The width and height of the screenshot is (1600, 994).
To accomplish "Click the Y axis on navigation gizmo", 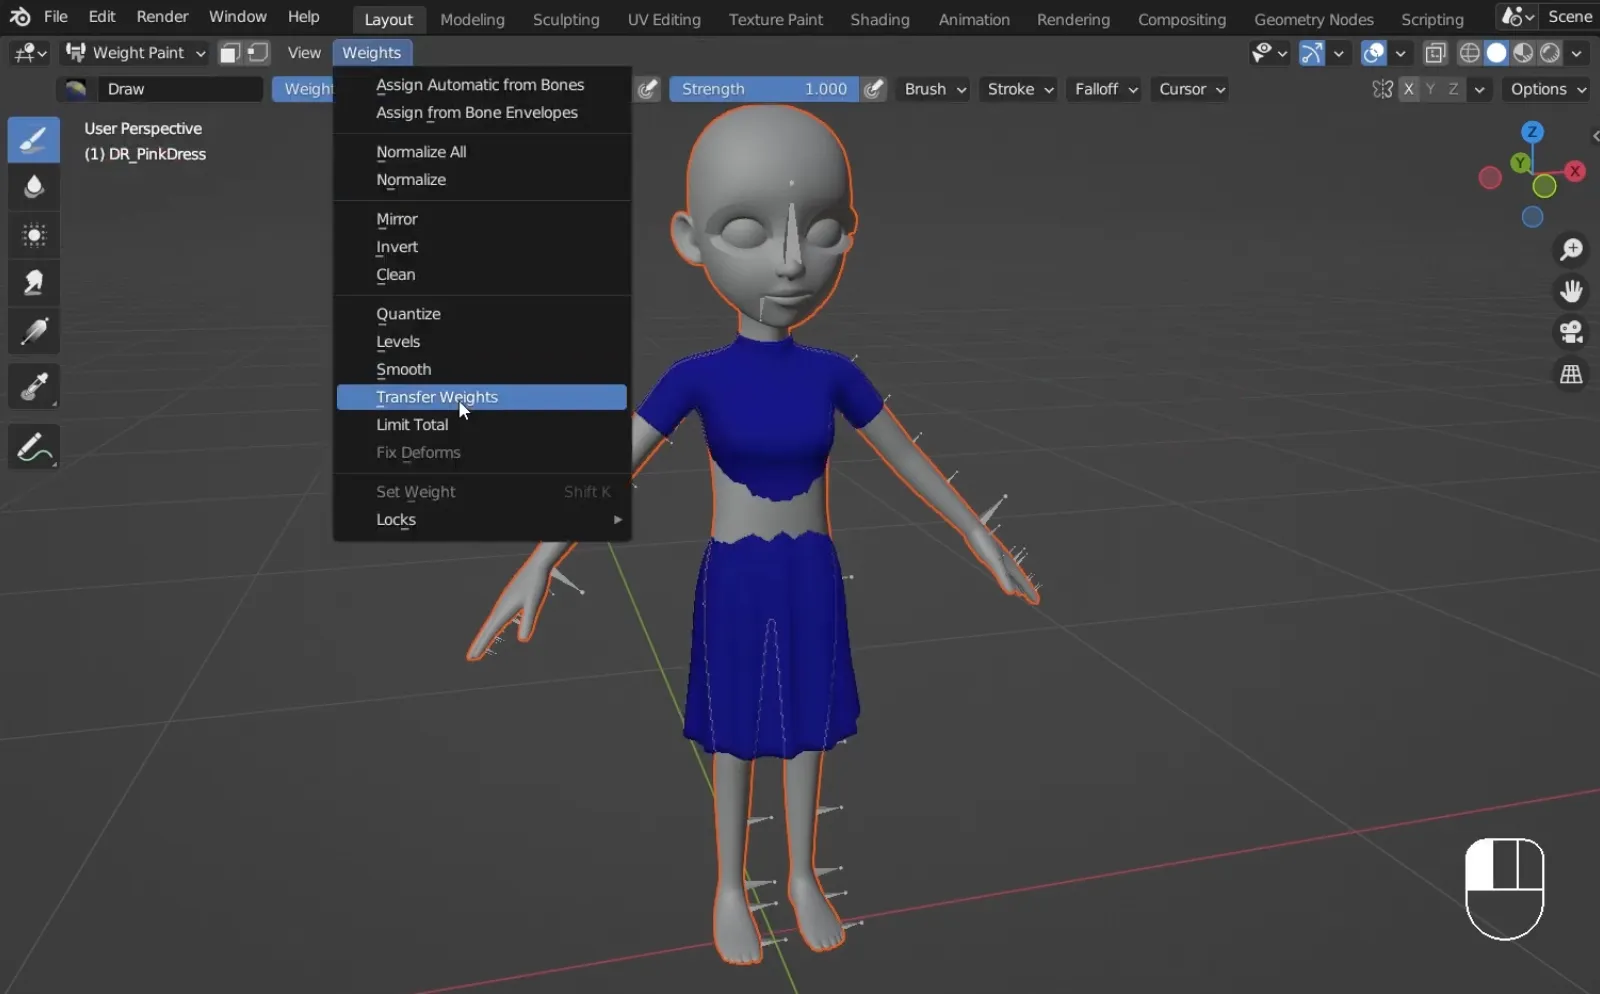I will click(x=1520, y=162).
